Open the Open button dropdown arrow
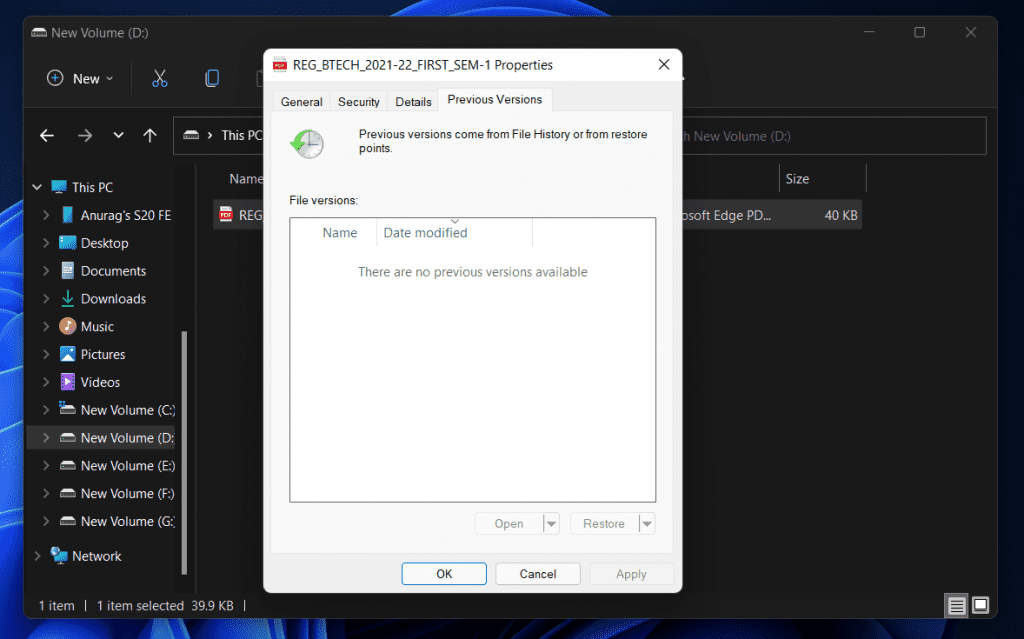 coord(550,523)
